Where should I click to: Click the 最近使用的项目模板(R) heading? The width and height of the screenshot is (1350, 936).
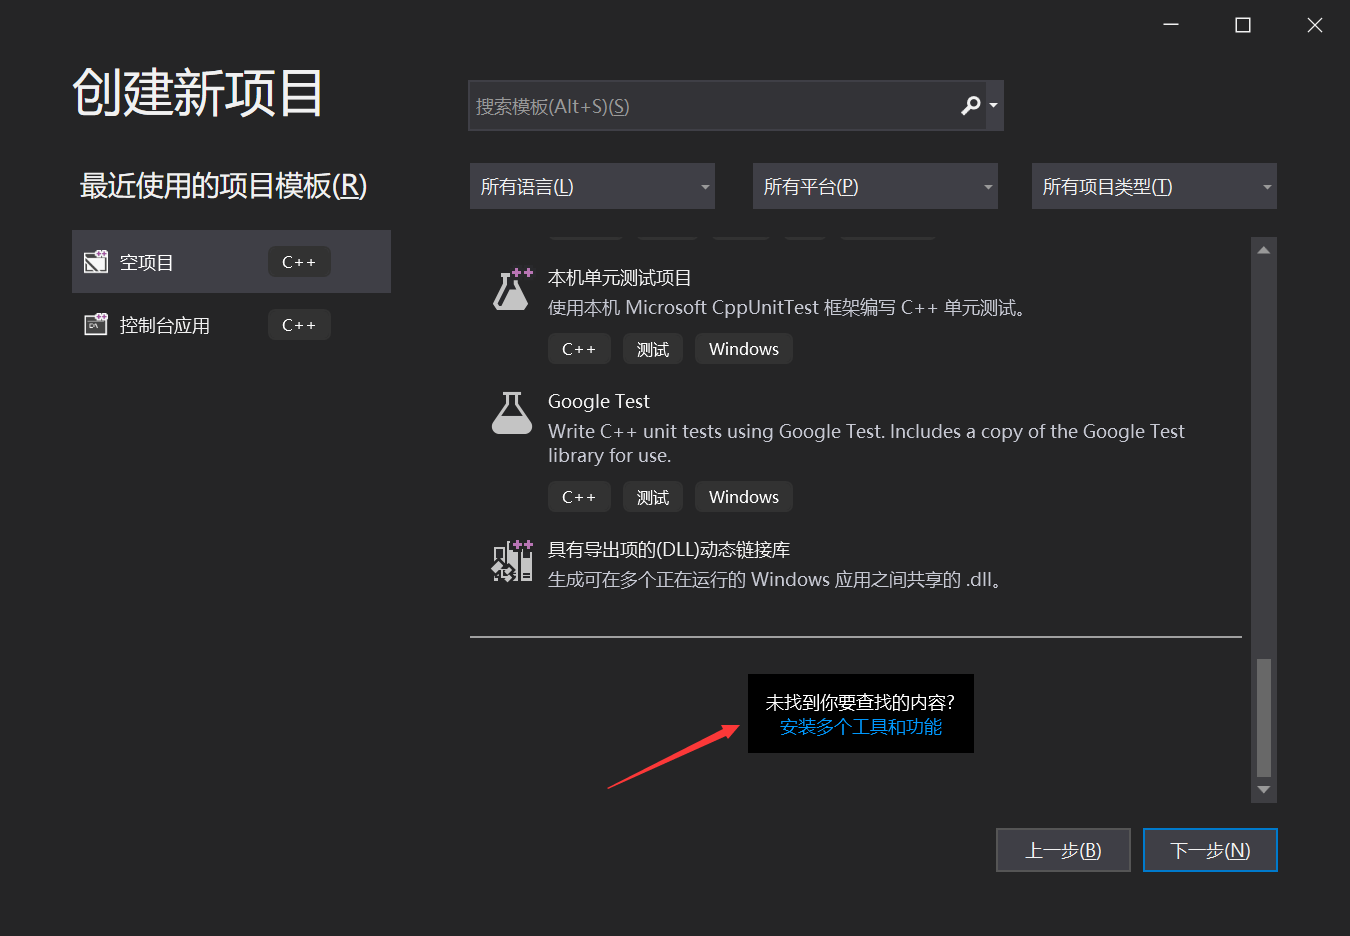coord(224,186)
